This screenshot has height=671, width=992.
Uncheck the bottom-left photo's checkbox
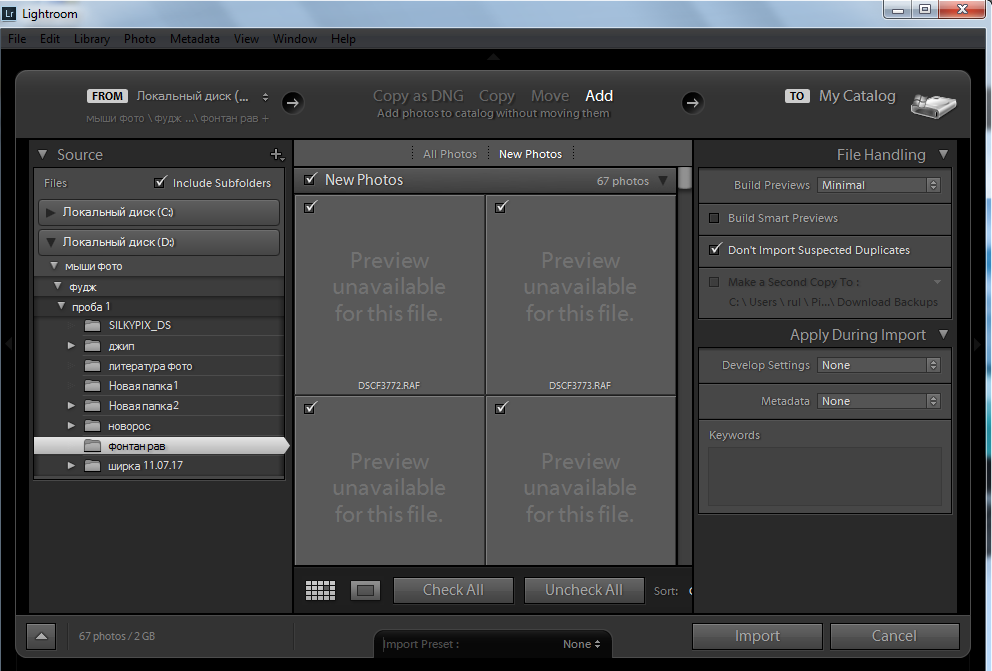[x=310, y=408]
